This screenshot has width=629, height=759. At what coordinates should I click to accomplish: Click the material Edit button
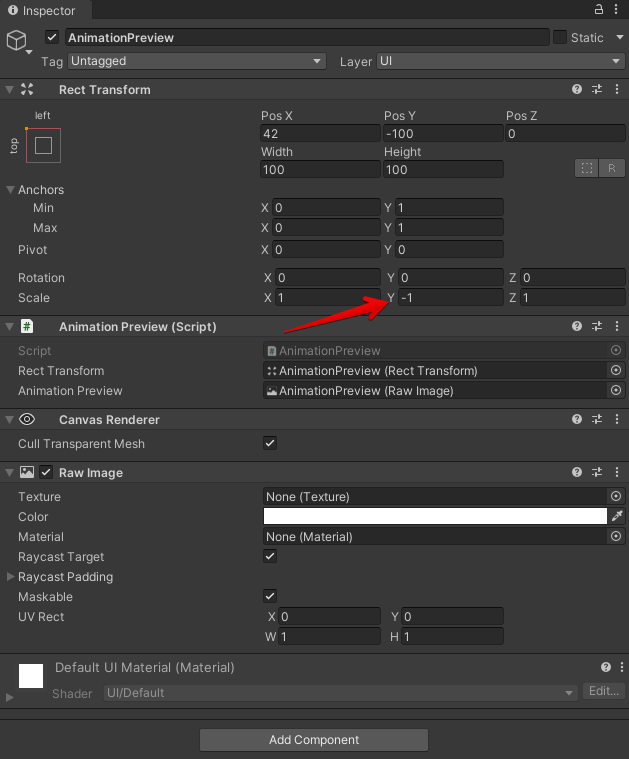[x=603, y=691]
